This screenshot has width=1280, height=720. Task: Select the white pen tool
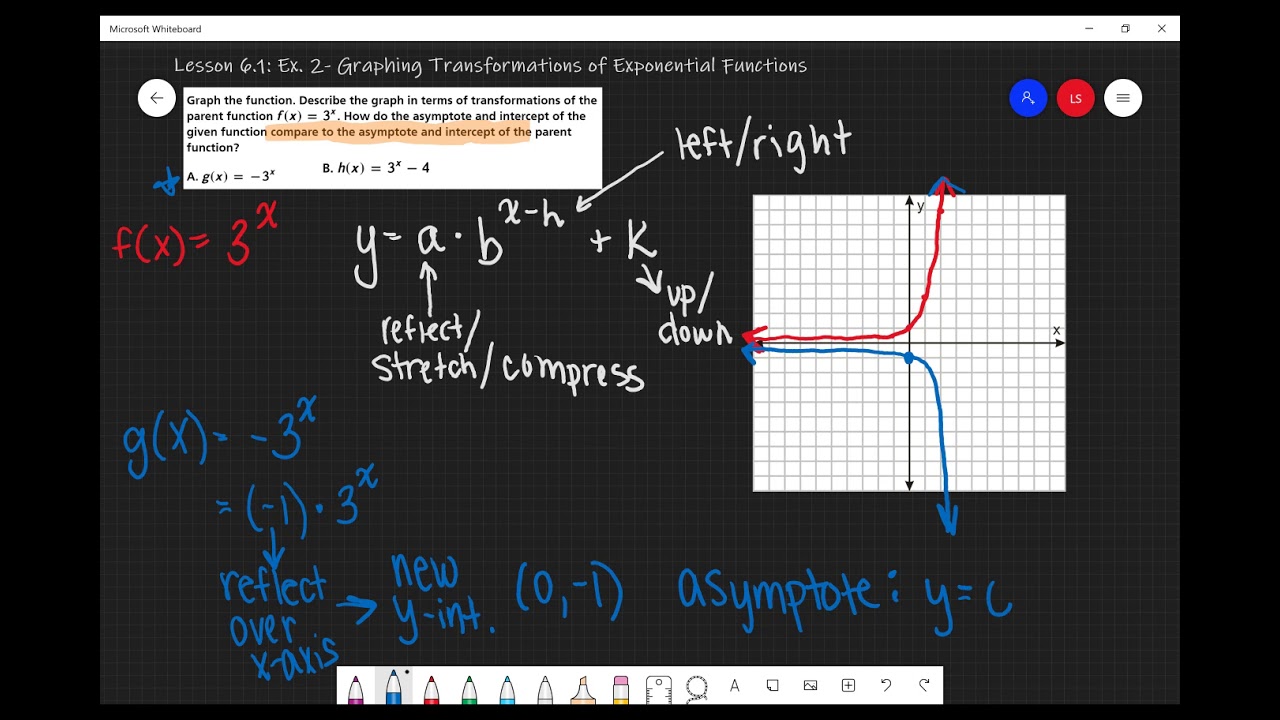[545, 689]
